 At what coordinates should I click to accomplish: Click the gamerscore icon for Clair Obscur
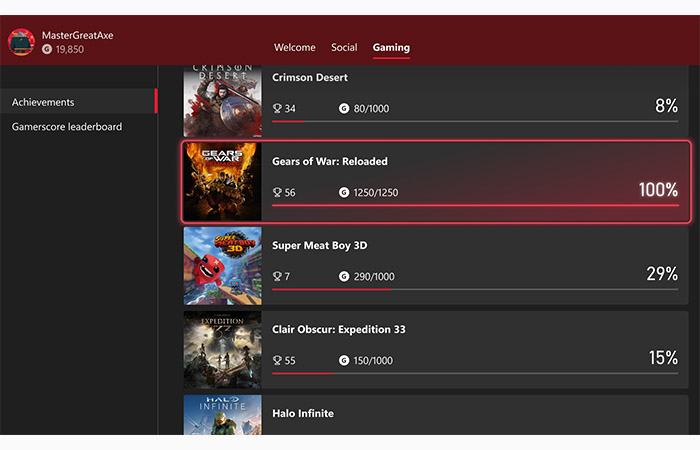click(344, 360)
